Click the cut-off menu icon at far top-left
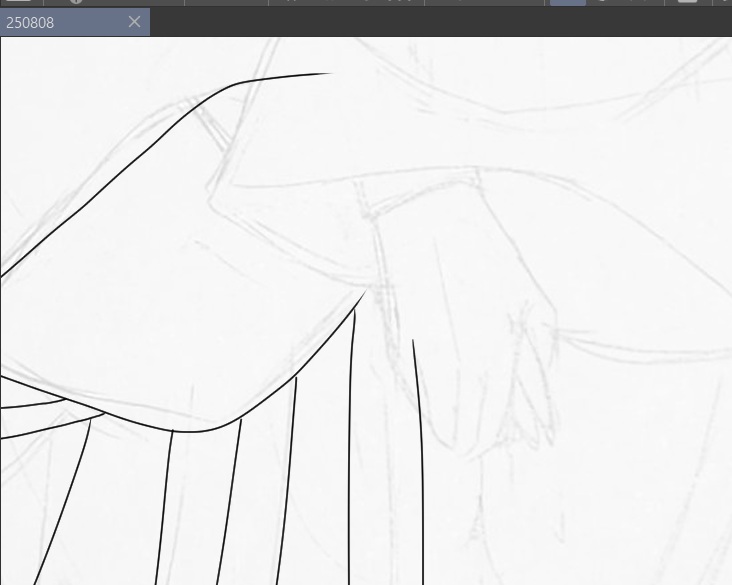732x585 pixels. click(19, 2)
